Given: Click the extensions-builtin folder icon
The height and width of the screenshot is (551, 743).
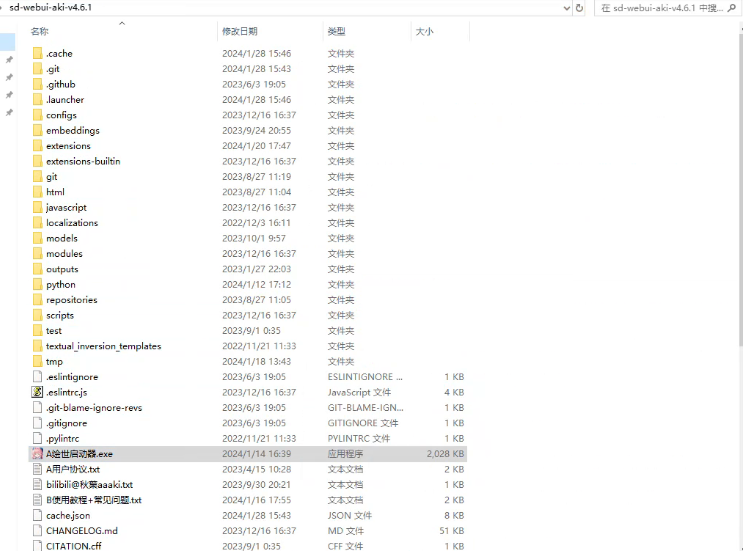Looking at the screenshot, I should pyautogui.click(x=38, y=161).
